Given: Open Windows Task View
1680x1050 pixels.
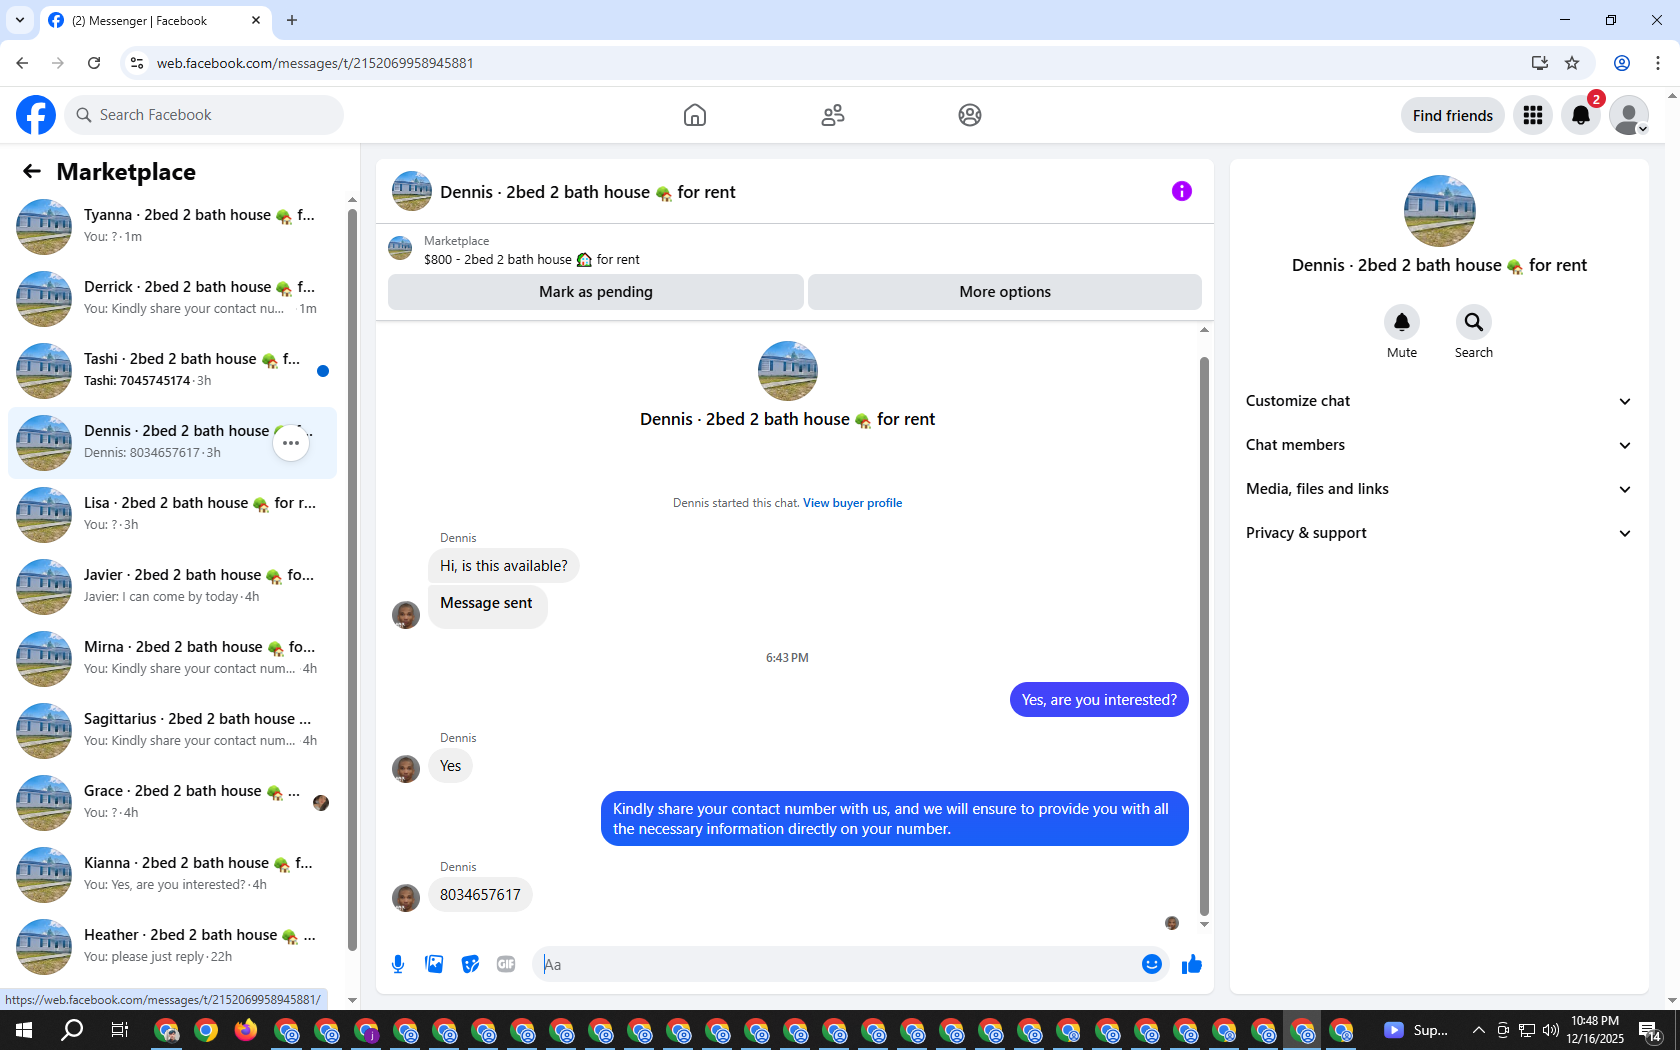Looking at the screenshot, I should click(x=120, y=1030).
